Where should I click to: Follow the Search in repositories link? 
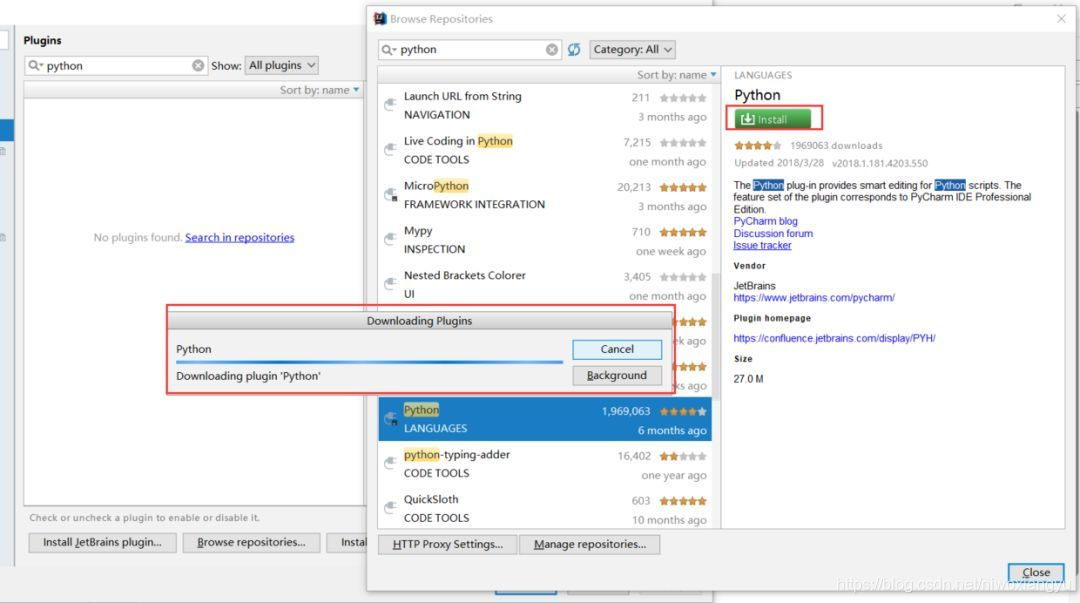[x=240, y=238]
